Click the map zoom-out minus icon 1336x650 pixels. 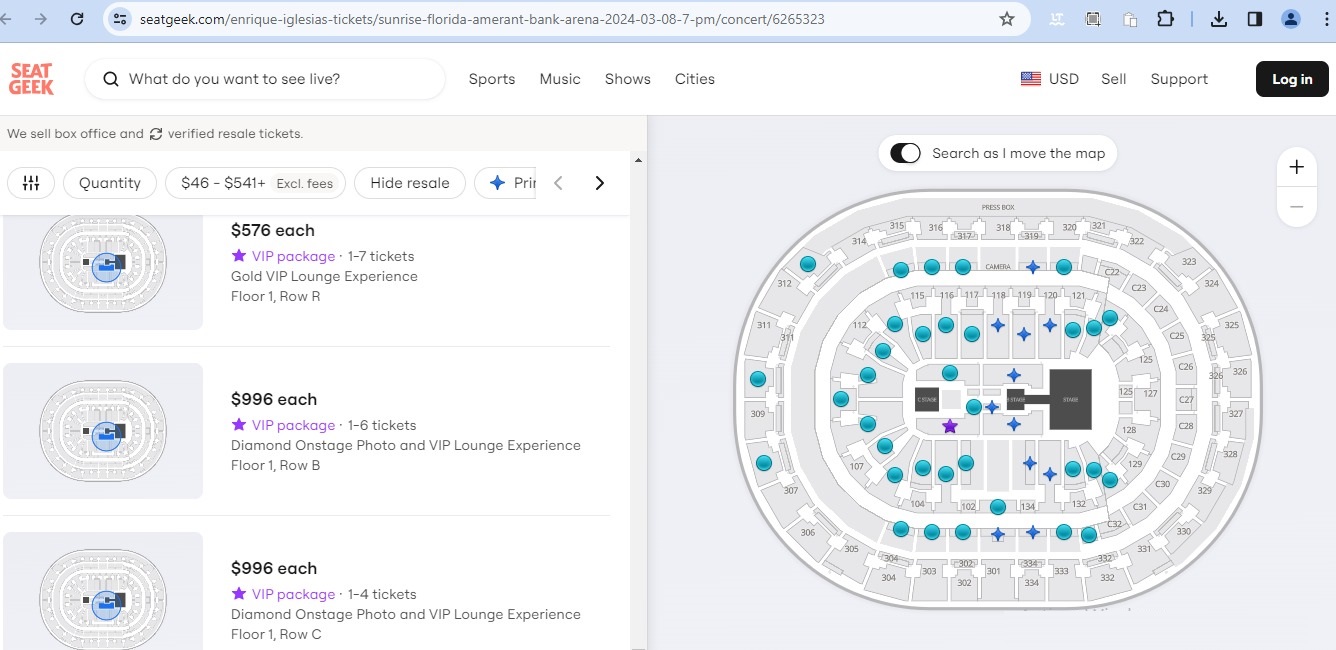coord(1296,206)
